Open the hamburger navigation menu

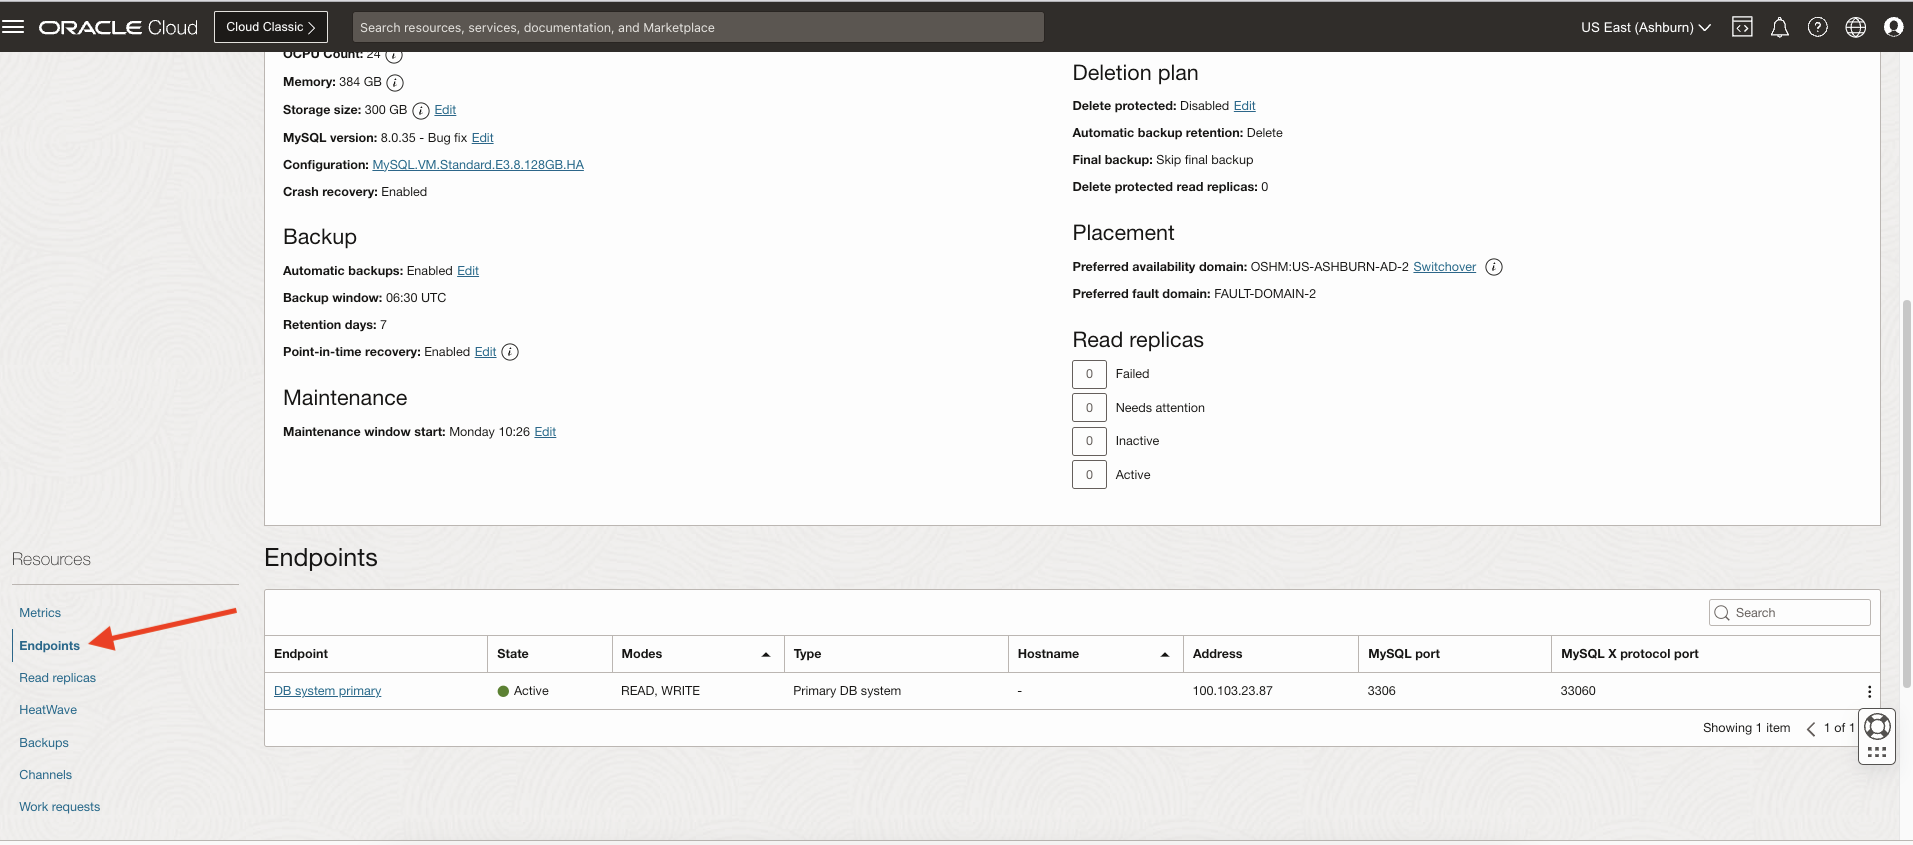click(14, 27)
